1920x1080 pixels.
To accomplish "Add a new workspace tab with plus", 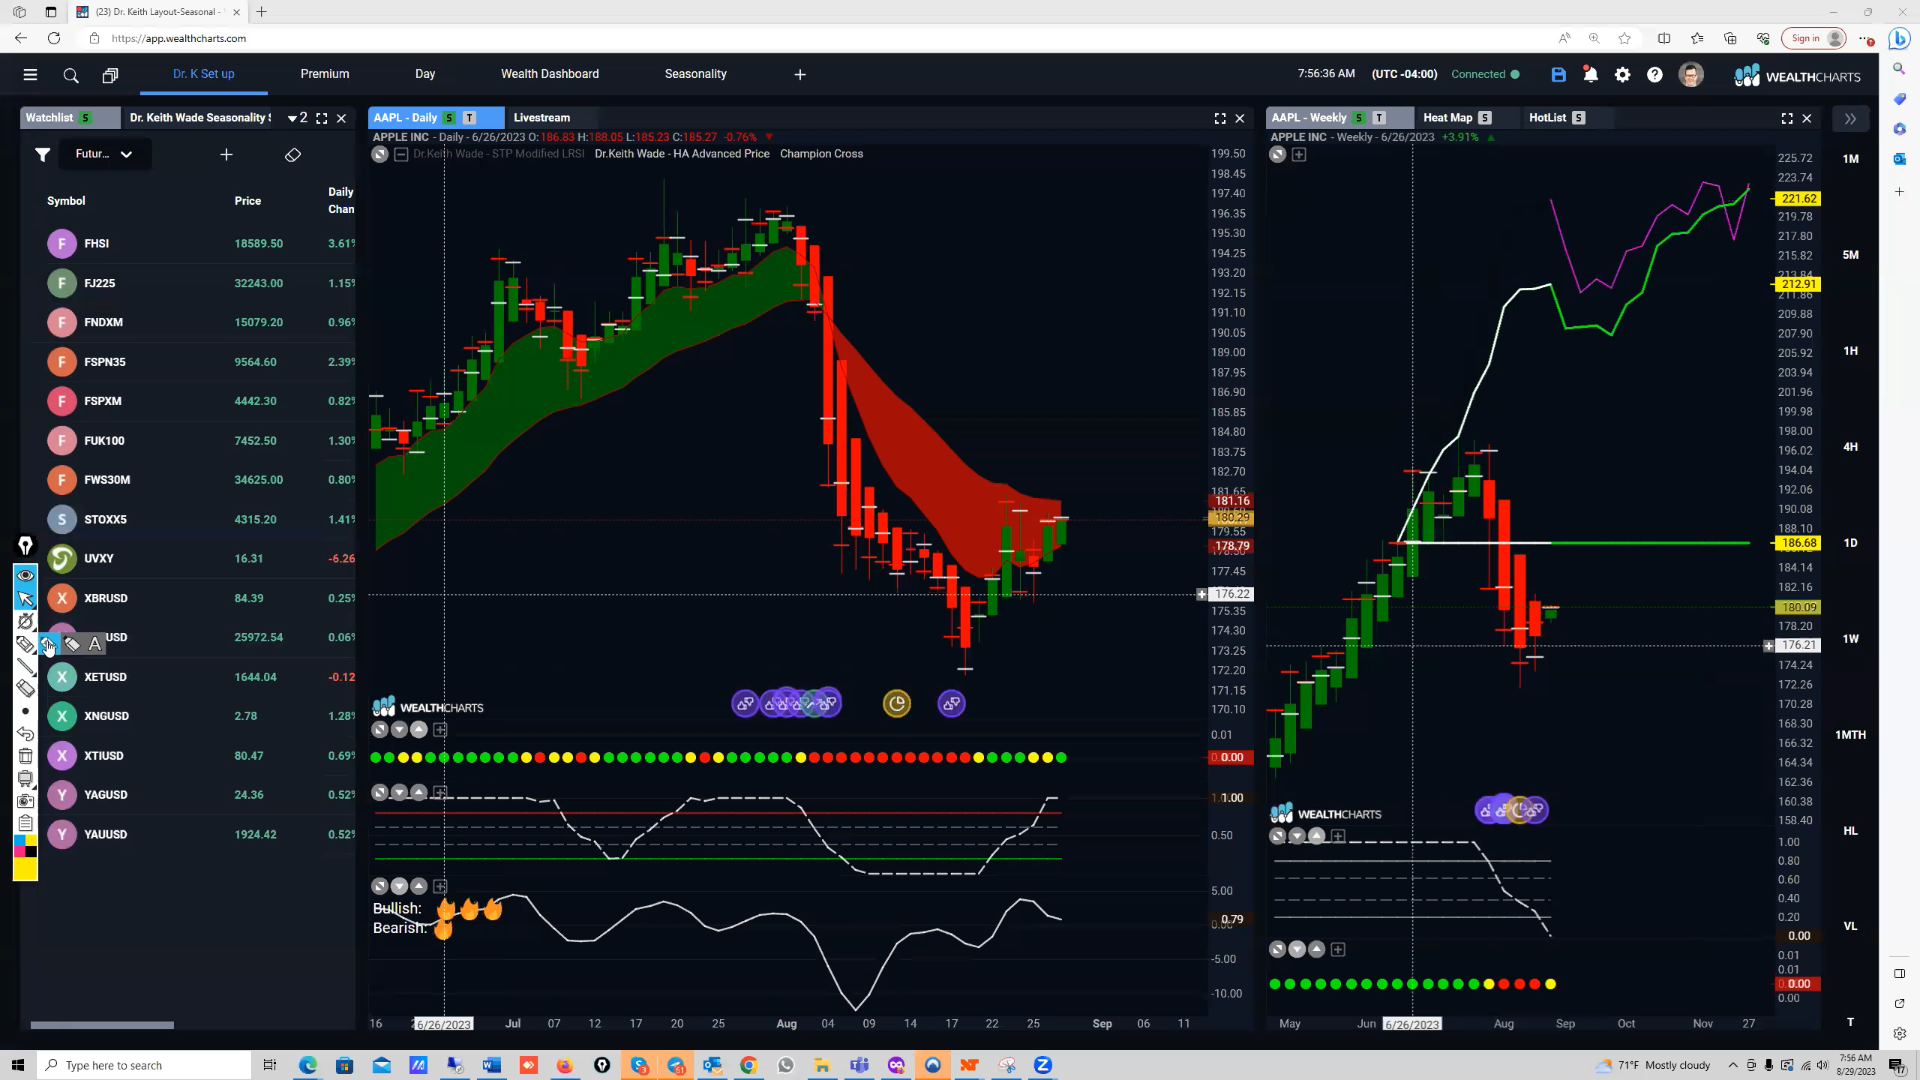I will pos(800,74).
